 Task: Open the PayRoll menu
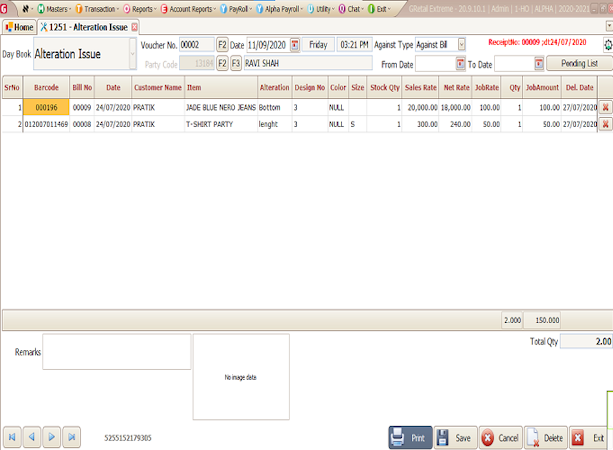pyautogui.click(x=236, y=9)
